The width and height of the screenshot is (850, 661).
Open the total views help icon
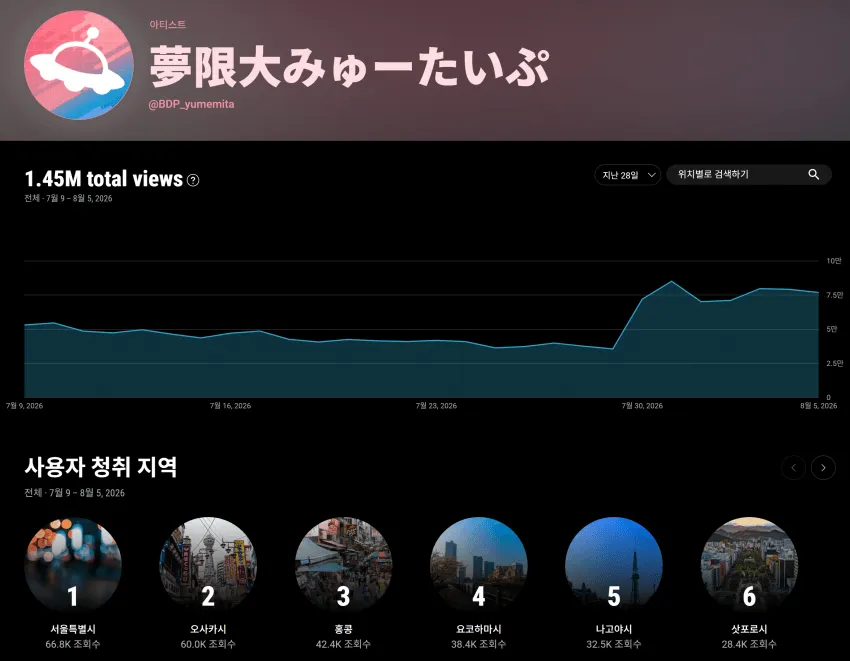(x=193, y=181)
